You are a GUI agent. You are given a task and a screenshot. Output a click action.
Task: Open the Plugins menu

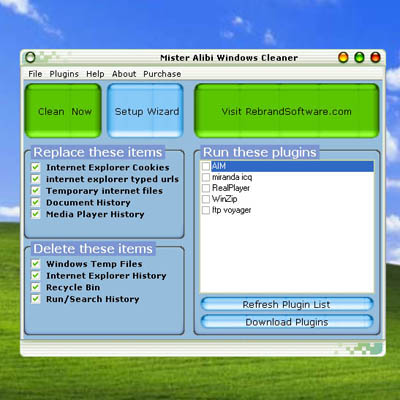(64, 74)
